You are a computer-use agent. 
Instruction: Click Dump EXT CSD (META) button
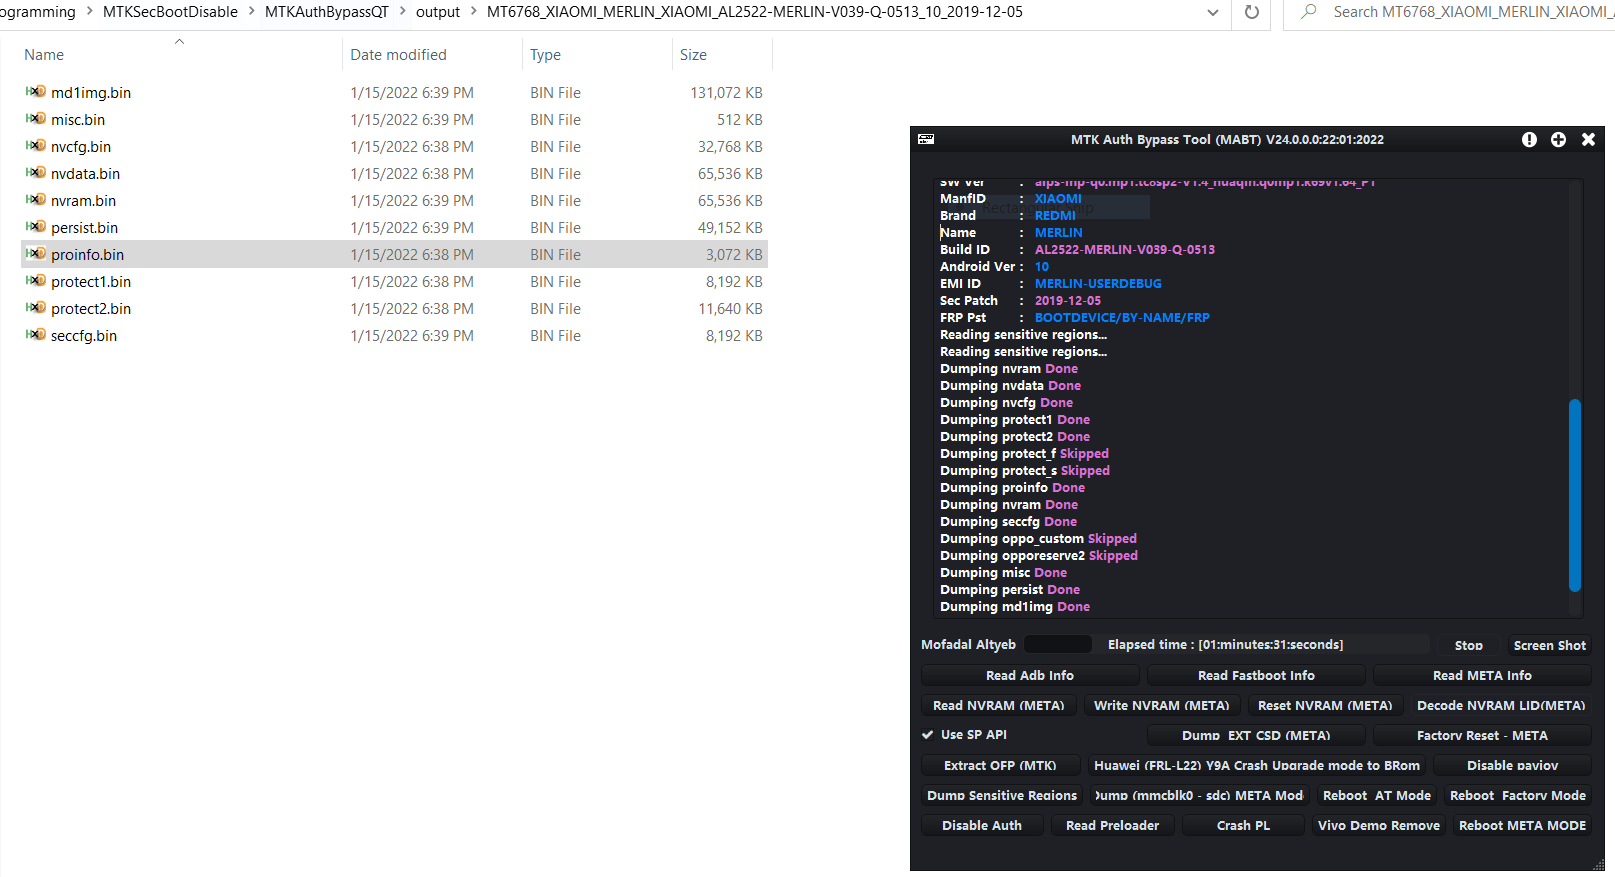click(x=1256, y=736)
